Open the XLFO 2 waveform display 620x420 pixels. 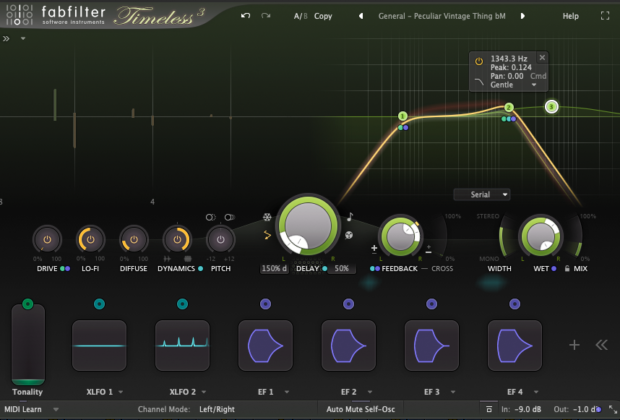coord(182,346)
